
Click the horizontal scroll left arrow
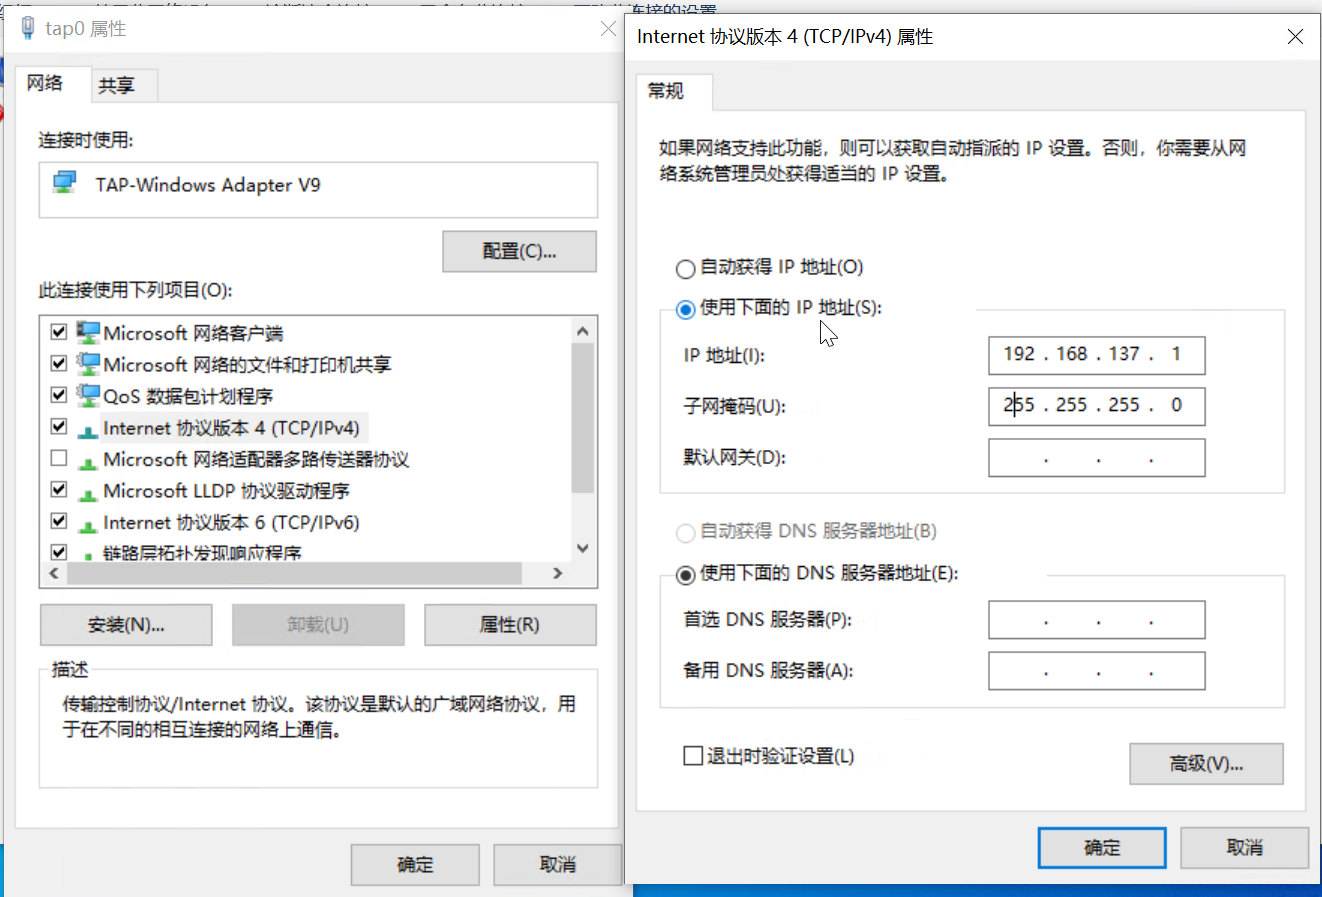54,573
